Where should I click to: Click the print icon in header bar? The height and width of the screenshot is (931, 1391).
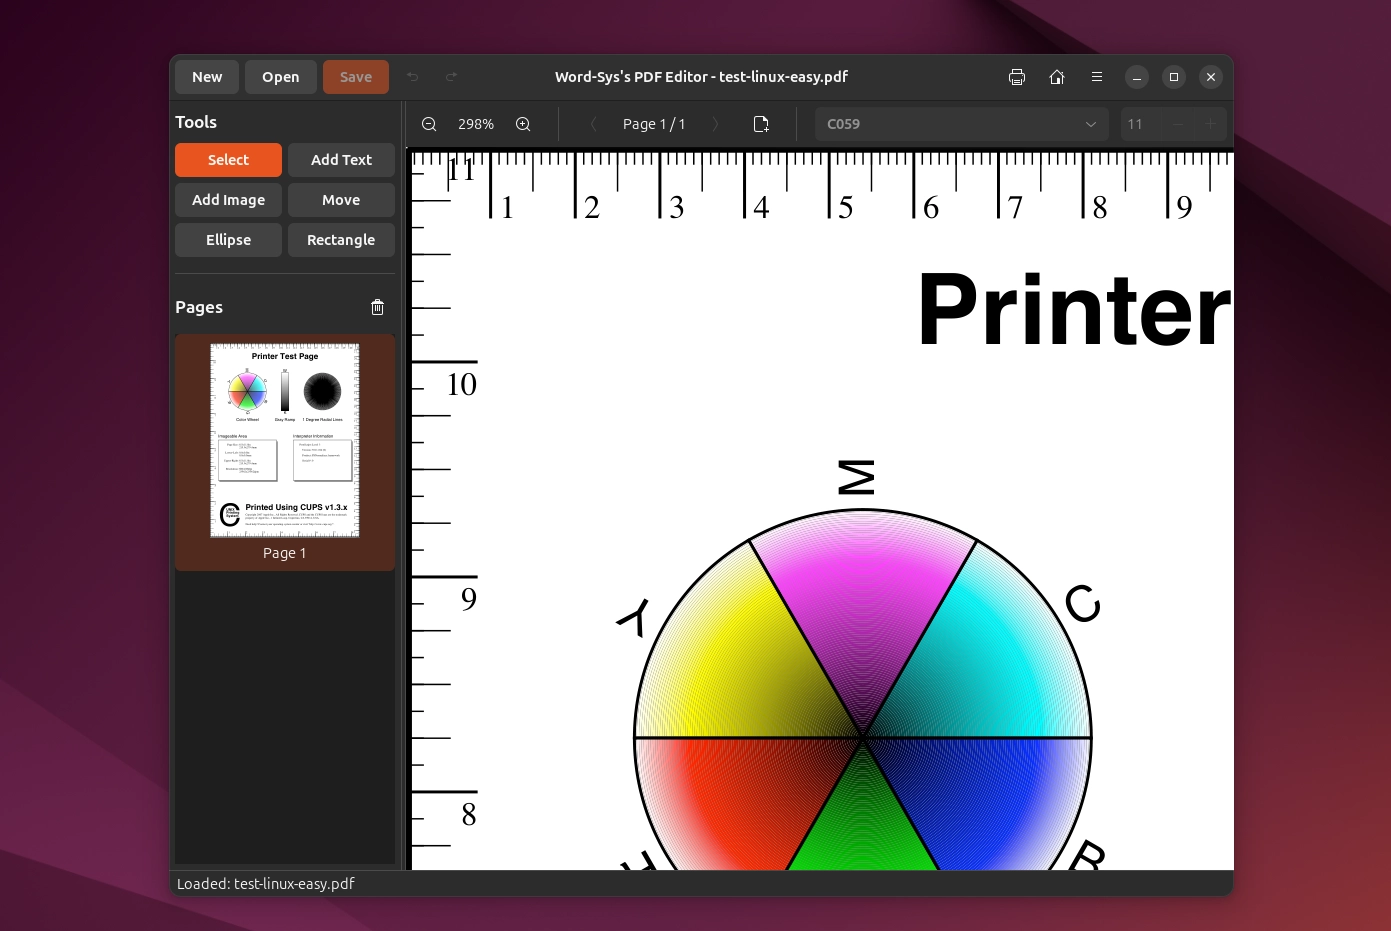pyautogui.click(x=1017, y=77)
